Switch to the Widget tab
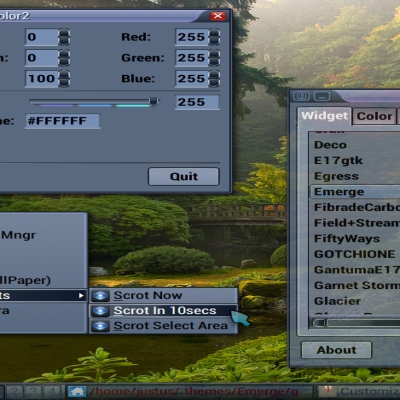The height and width of the screenshot is (400, 400). [x=324, y=116]
